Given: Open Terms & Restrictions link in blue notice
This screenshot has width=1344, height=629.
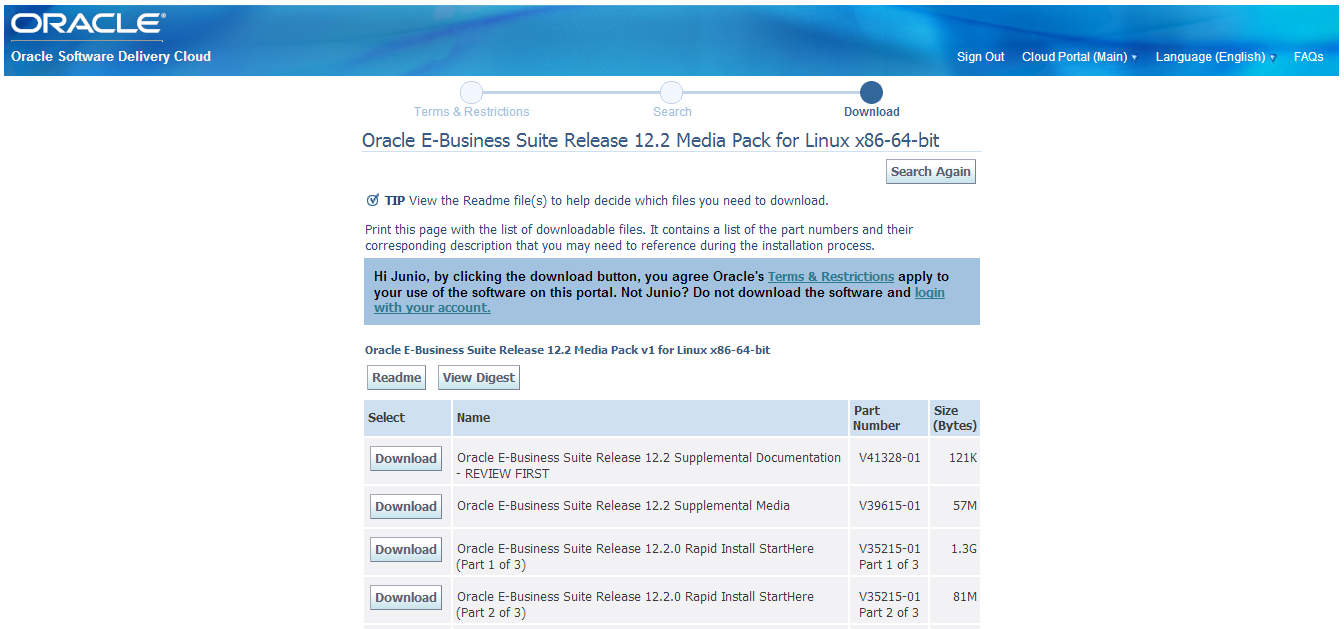Looking at the screenshot, I should click(830, 277).
